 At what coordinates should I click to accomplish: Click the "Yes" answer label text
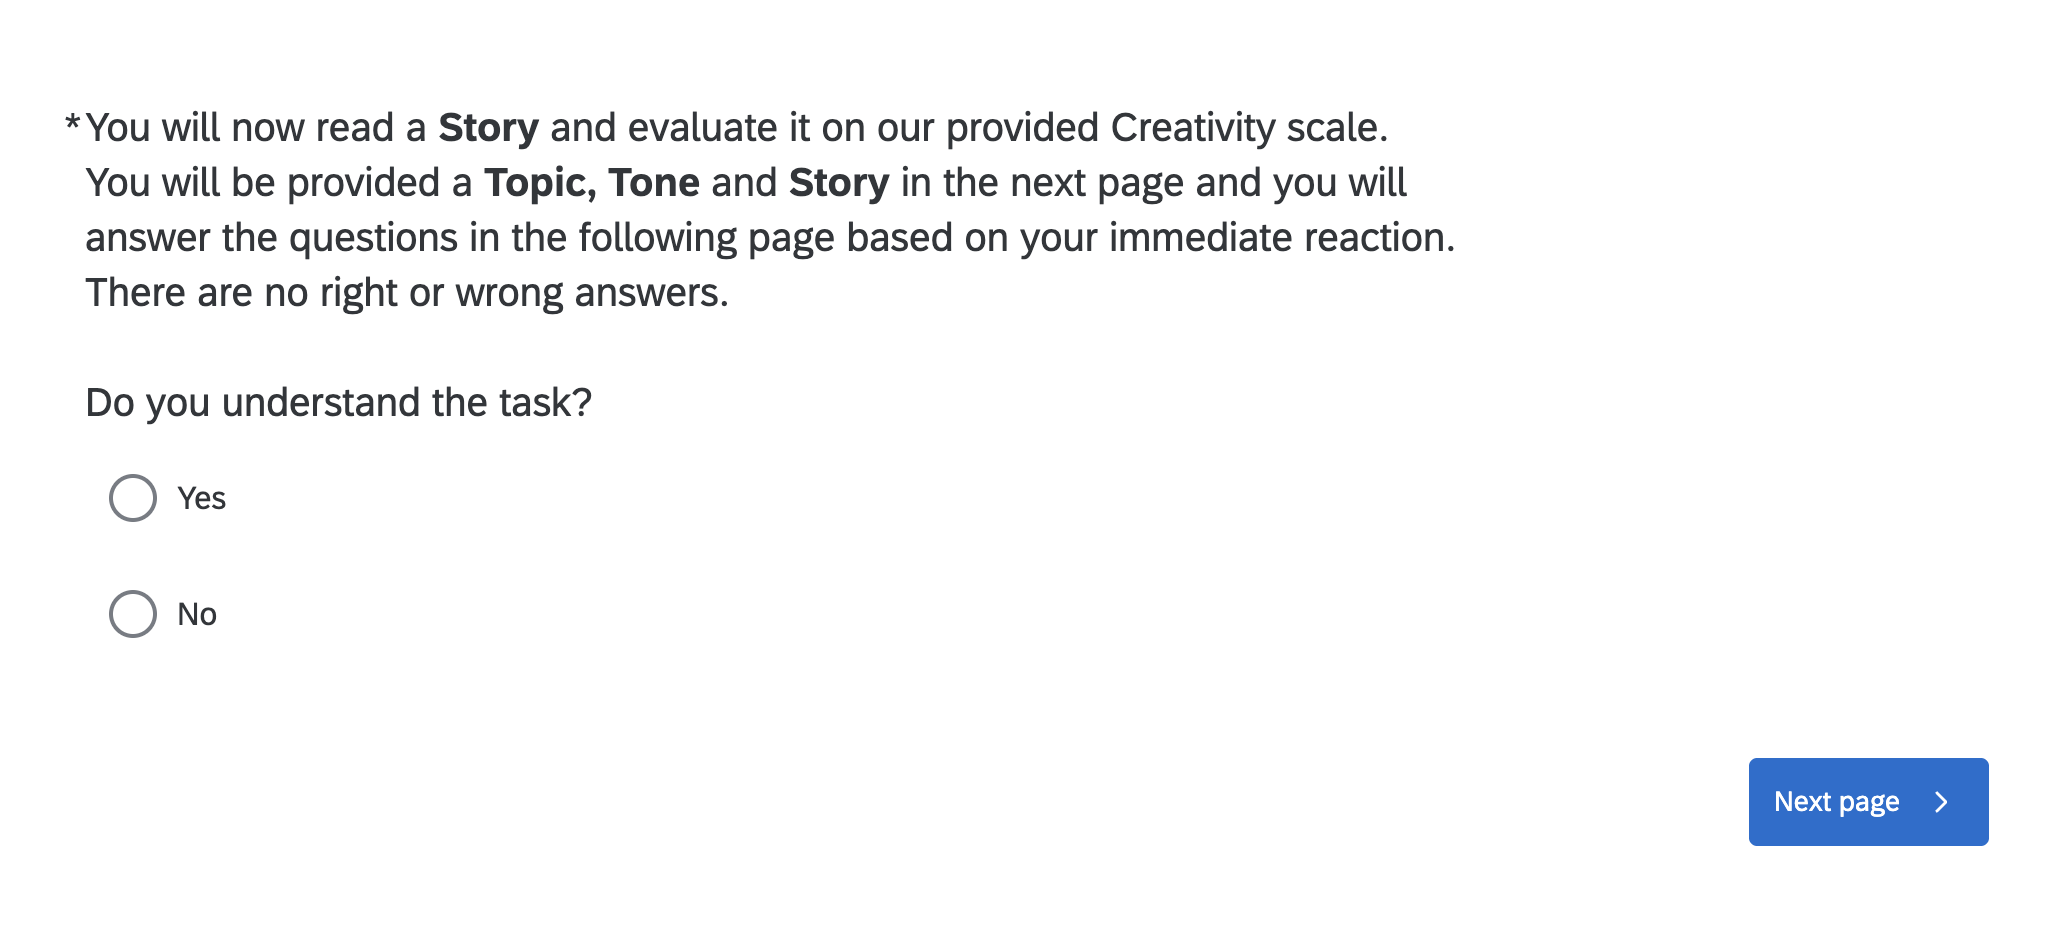point(201,498)
